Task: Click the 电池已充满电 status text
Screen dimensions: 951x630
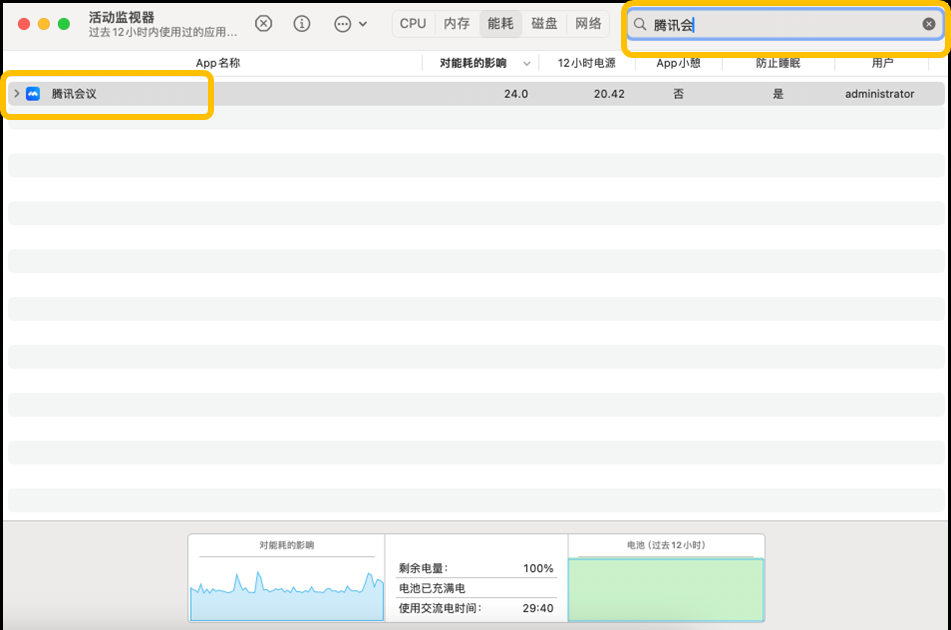Action: click(x=432, y=588)
